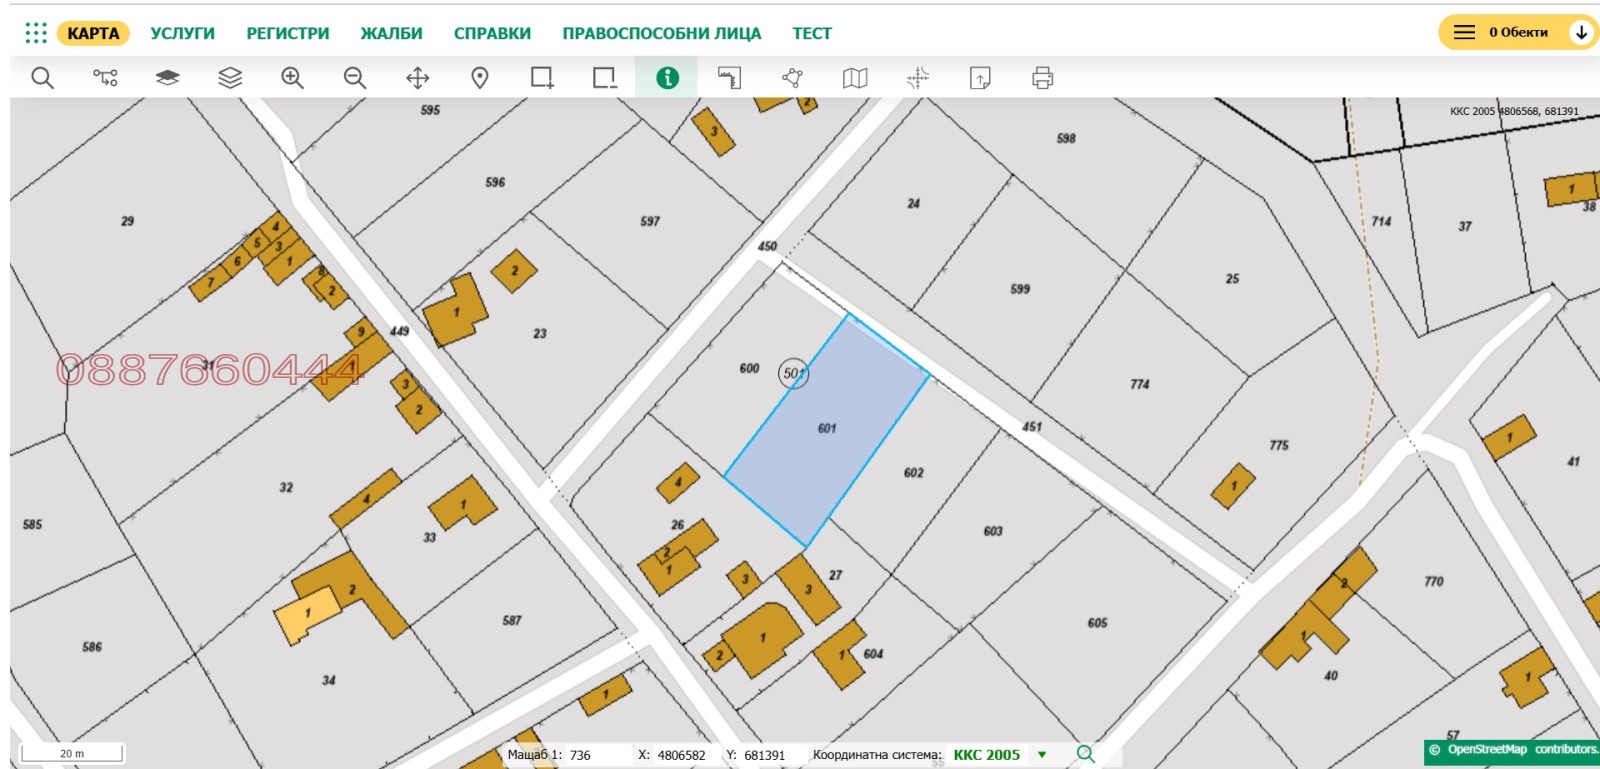1600x769 pixels.
Task: Open the УСЛУГИ menu
Action: [x=182, y=33]
